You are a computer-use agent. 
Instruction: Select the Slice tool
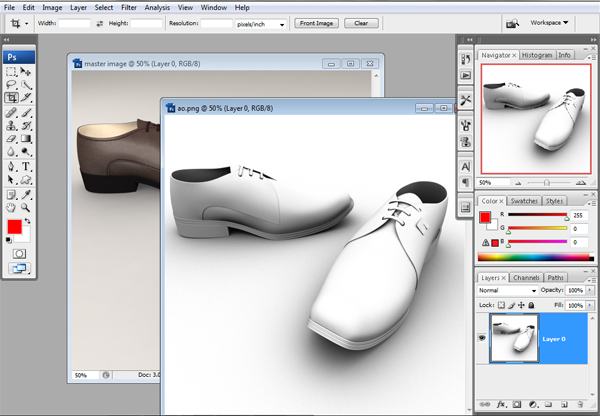coord(26,98)
